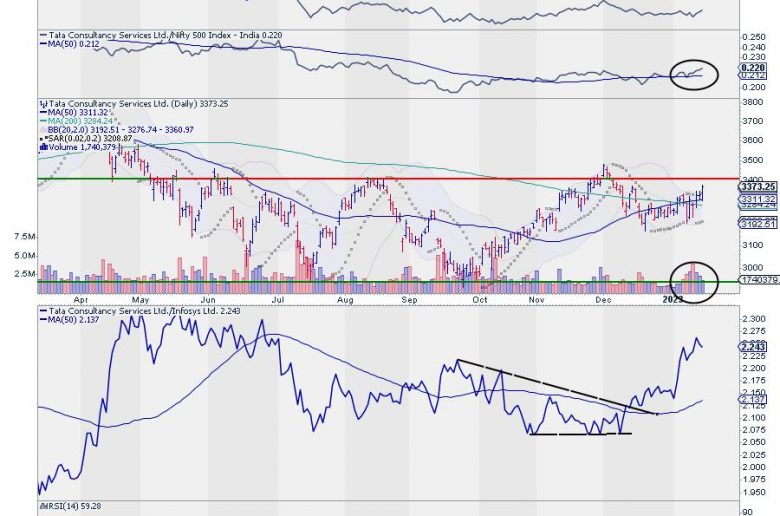Click the 2.300 Infosys ratio axis label
This screenshot has width=780, height=516.
(x=754, y=318)
